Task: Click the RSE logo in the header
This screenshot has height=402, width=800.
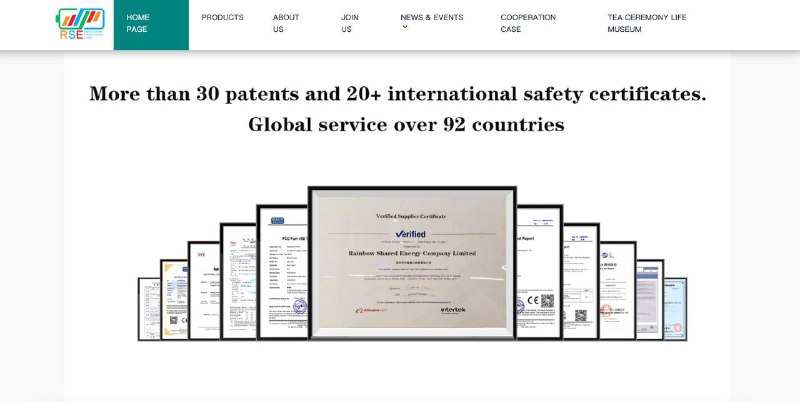Action: [80, 24]
